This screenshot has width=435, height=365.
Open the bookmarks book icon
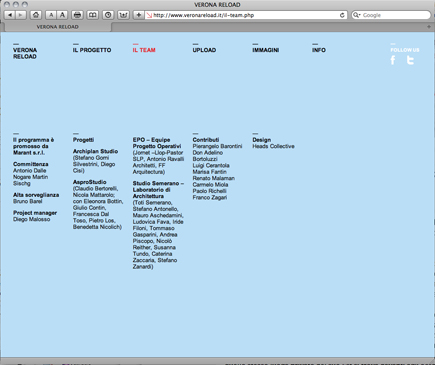point(93,15)
